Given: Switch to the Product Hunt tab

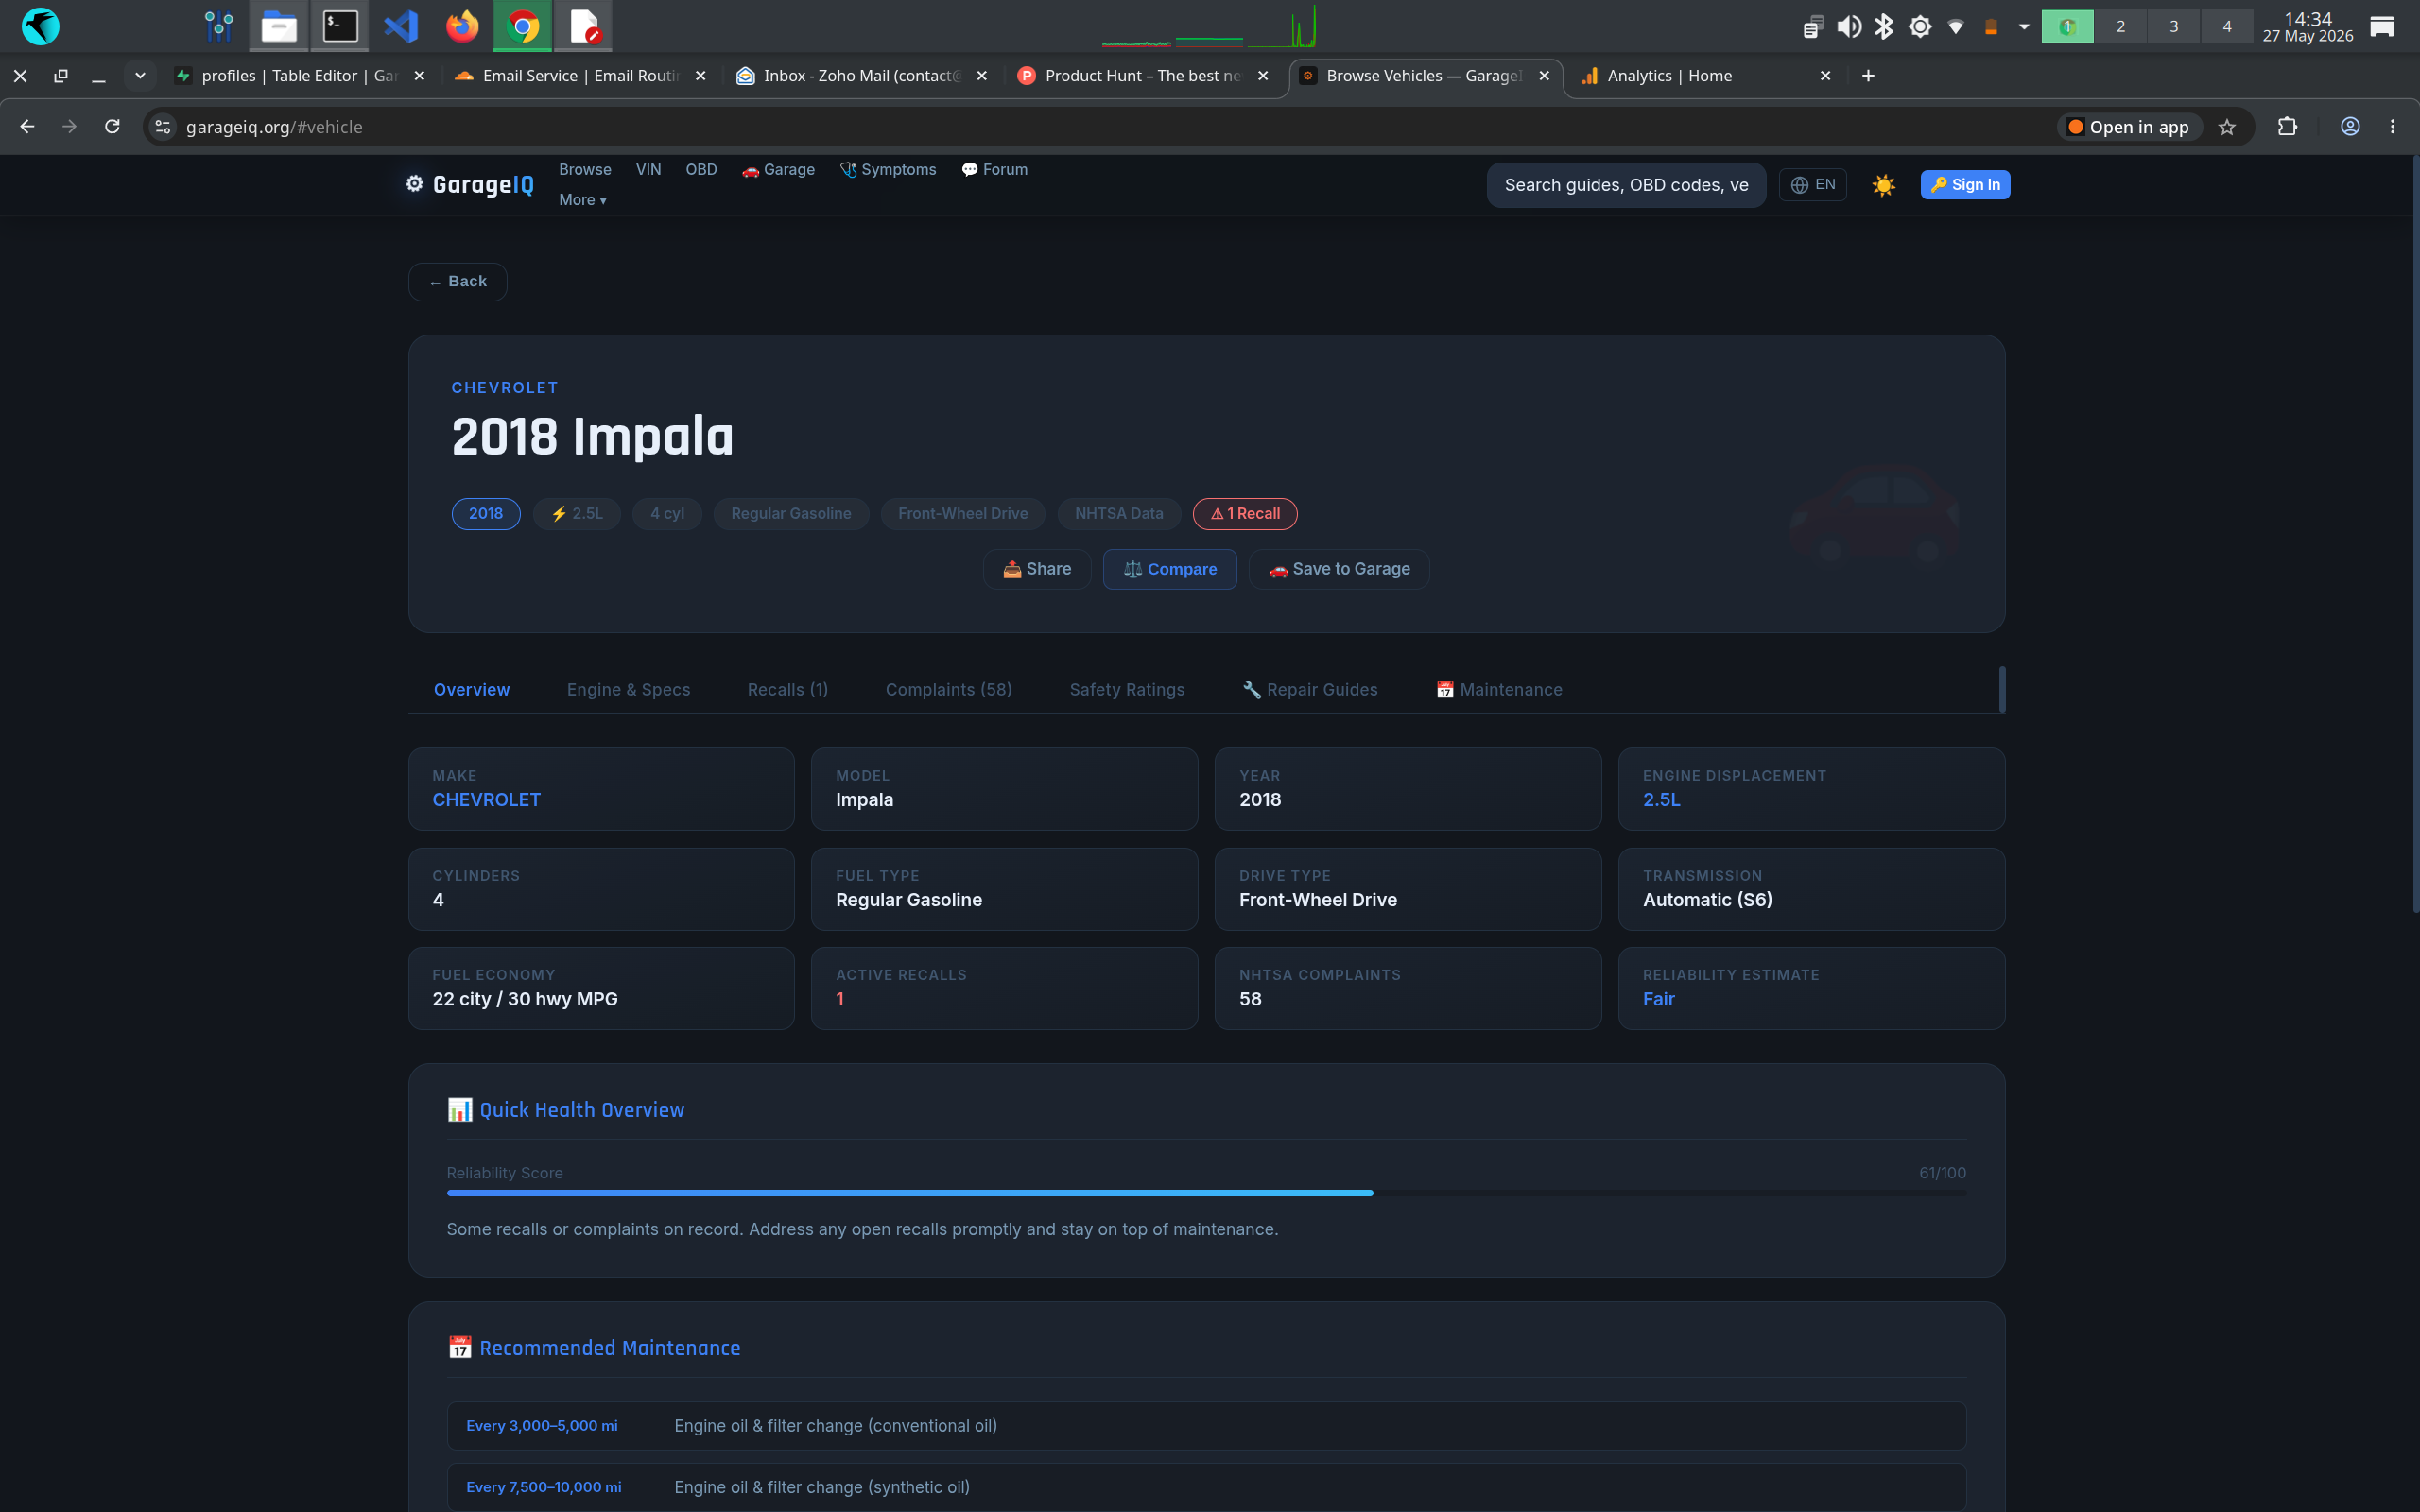Looking at the screenshot, I should click(x=1142, y=76).
